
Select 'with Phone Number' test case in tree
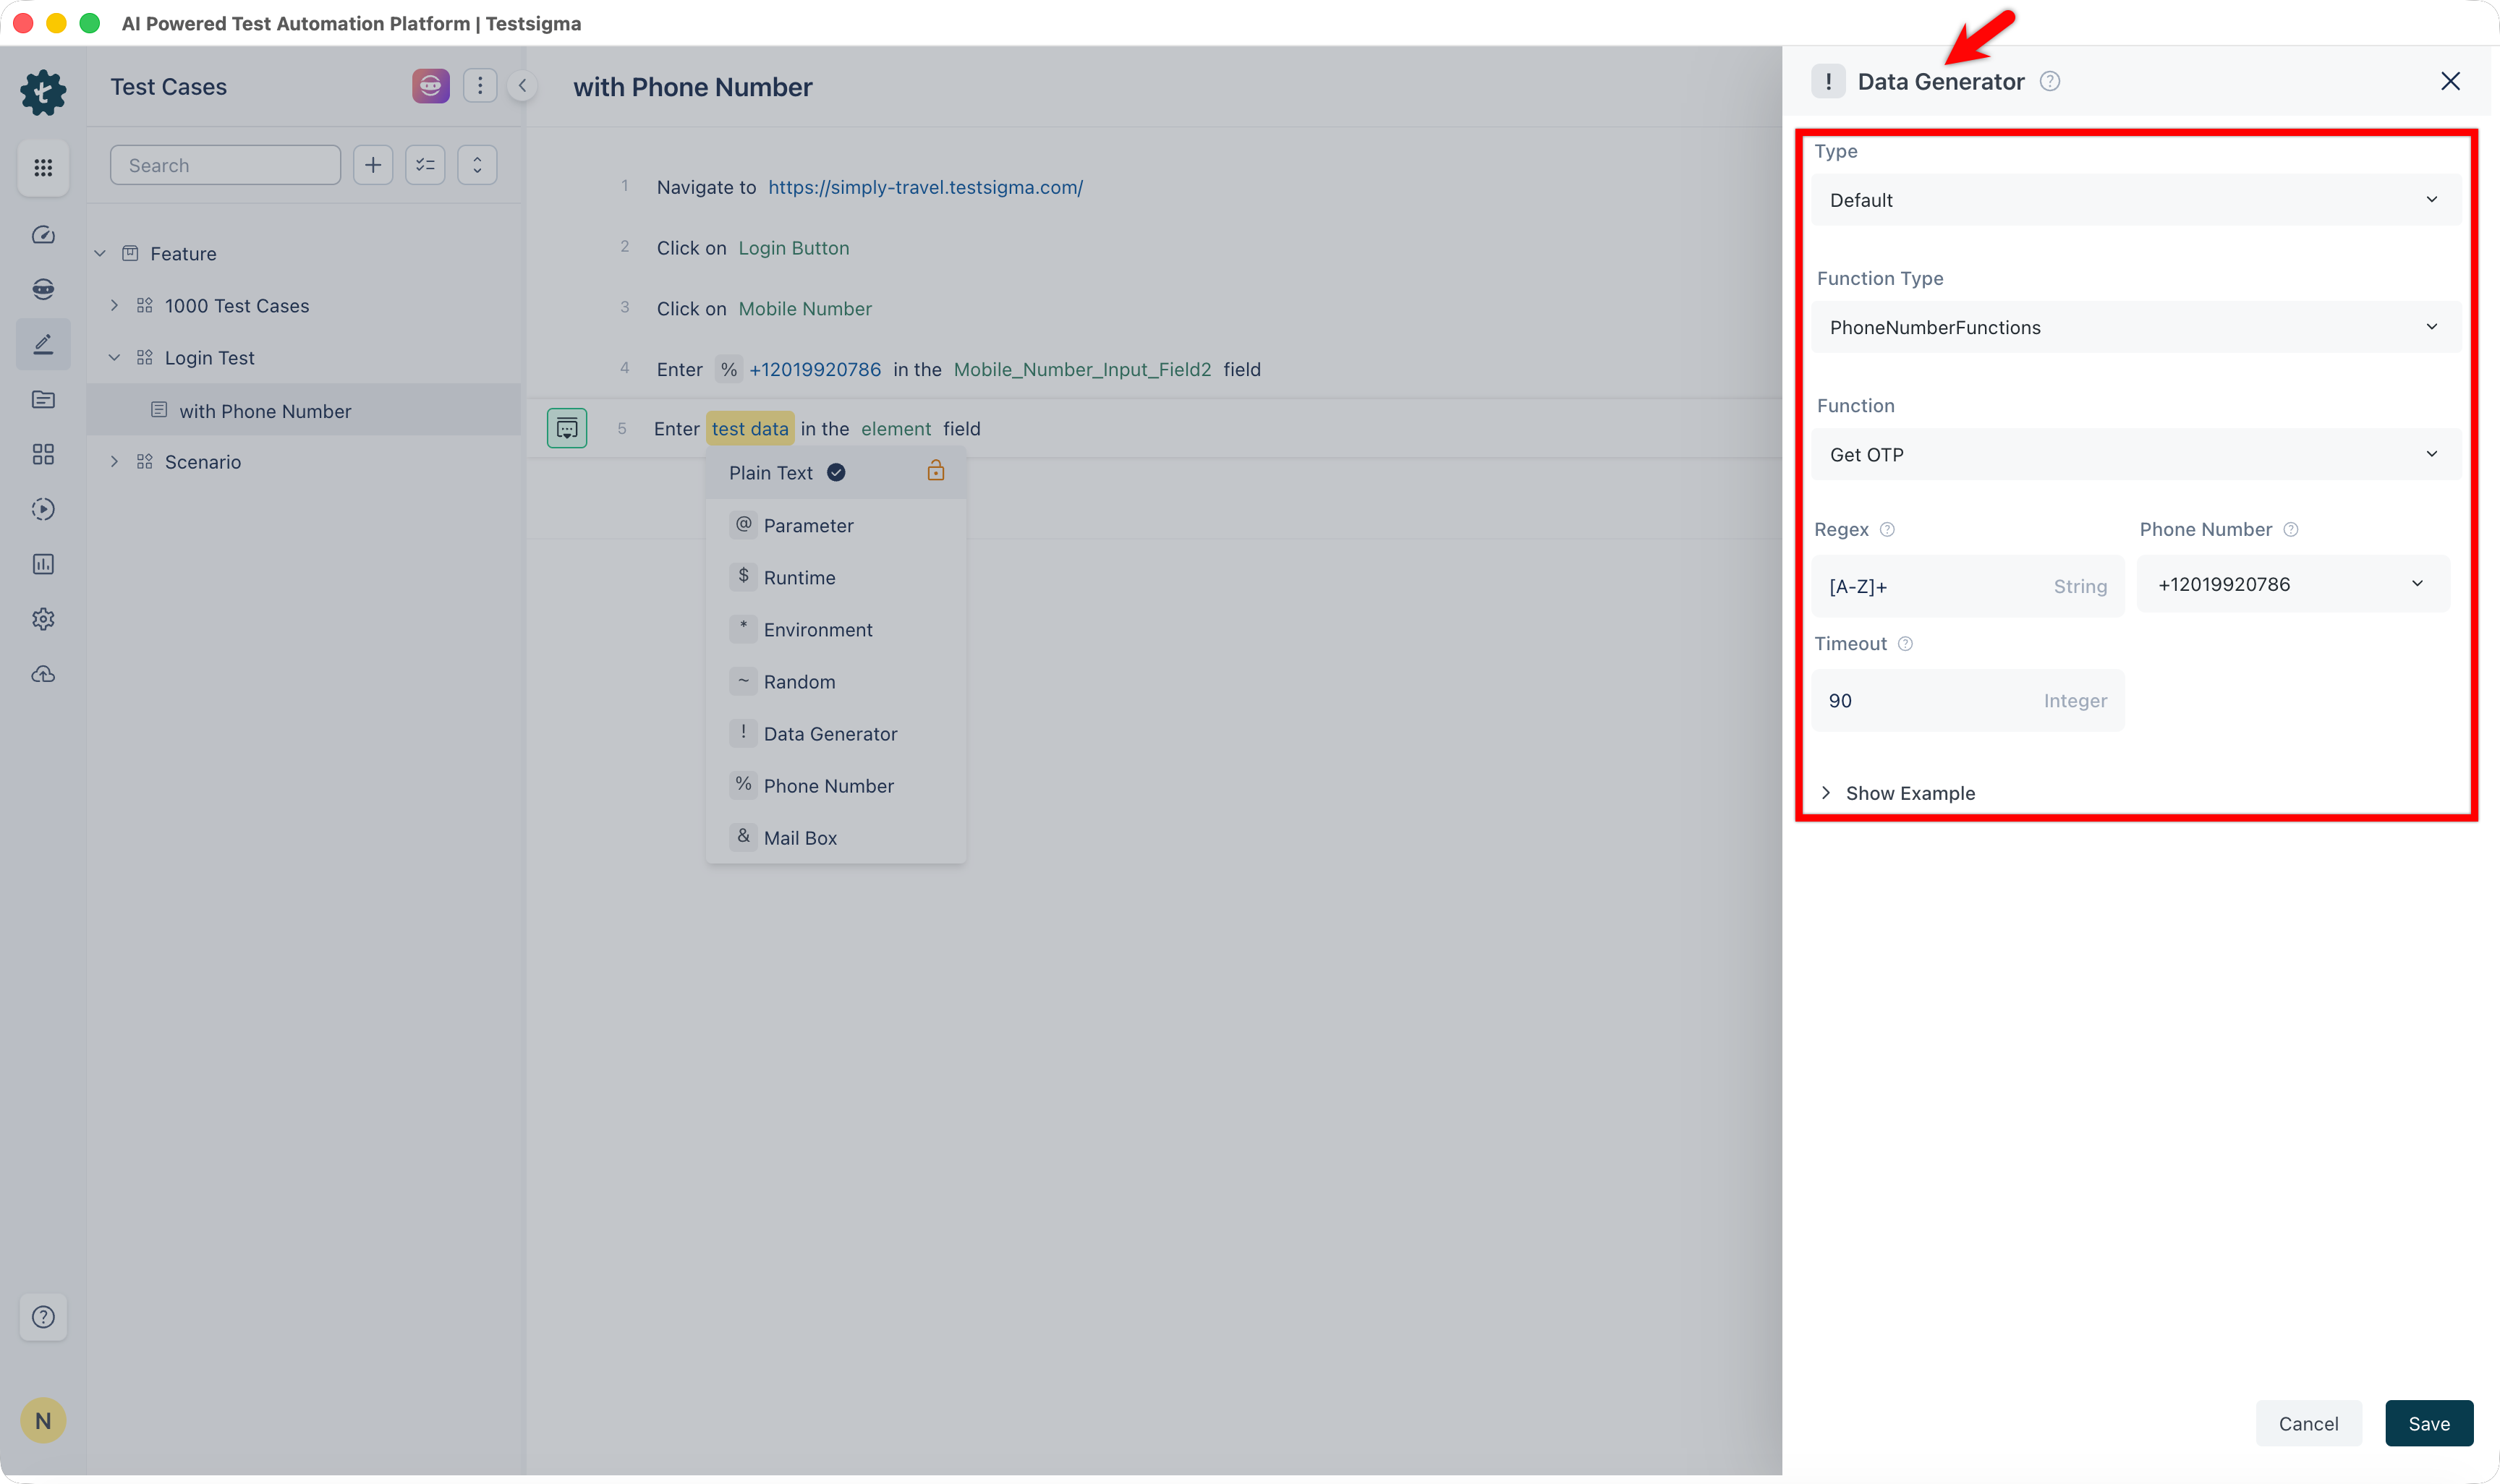pos(304,411)
